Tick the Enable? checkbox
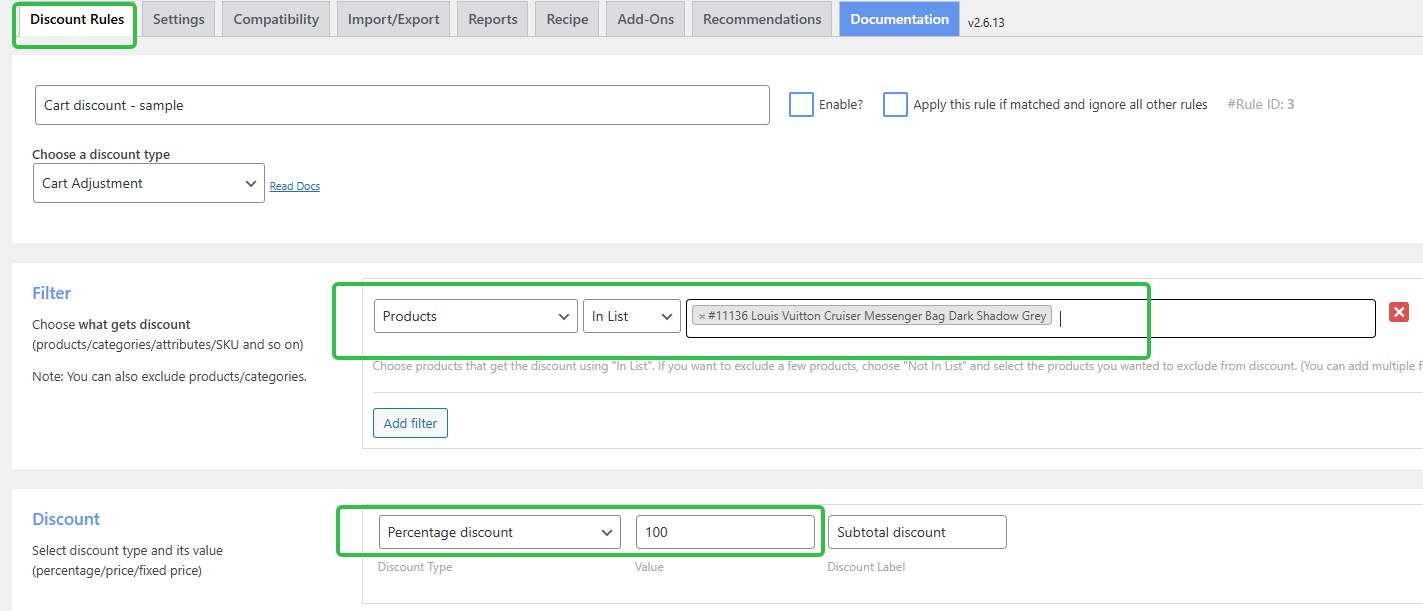1423x611 pixels. click(x=801, y=104)
